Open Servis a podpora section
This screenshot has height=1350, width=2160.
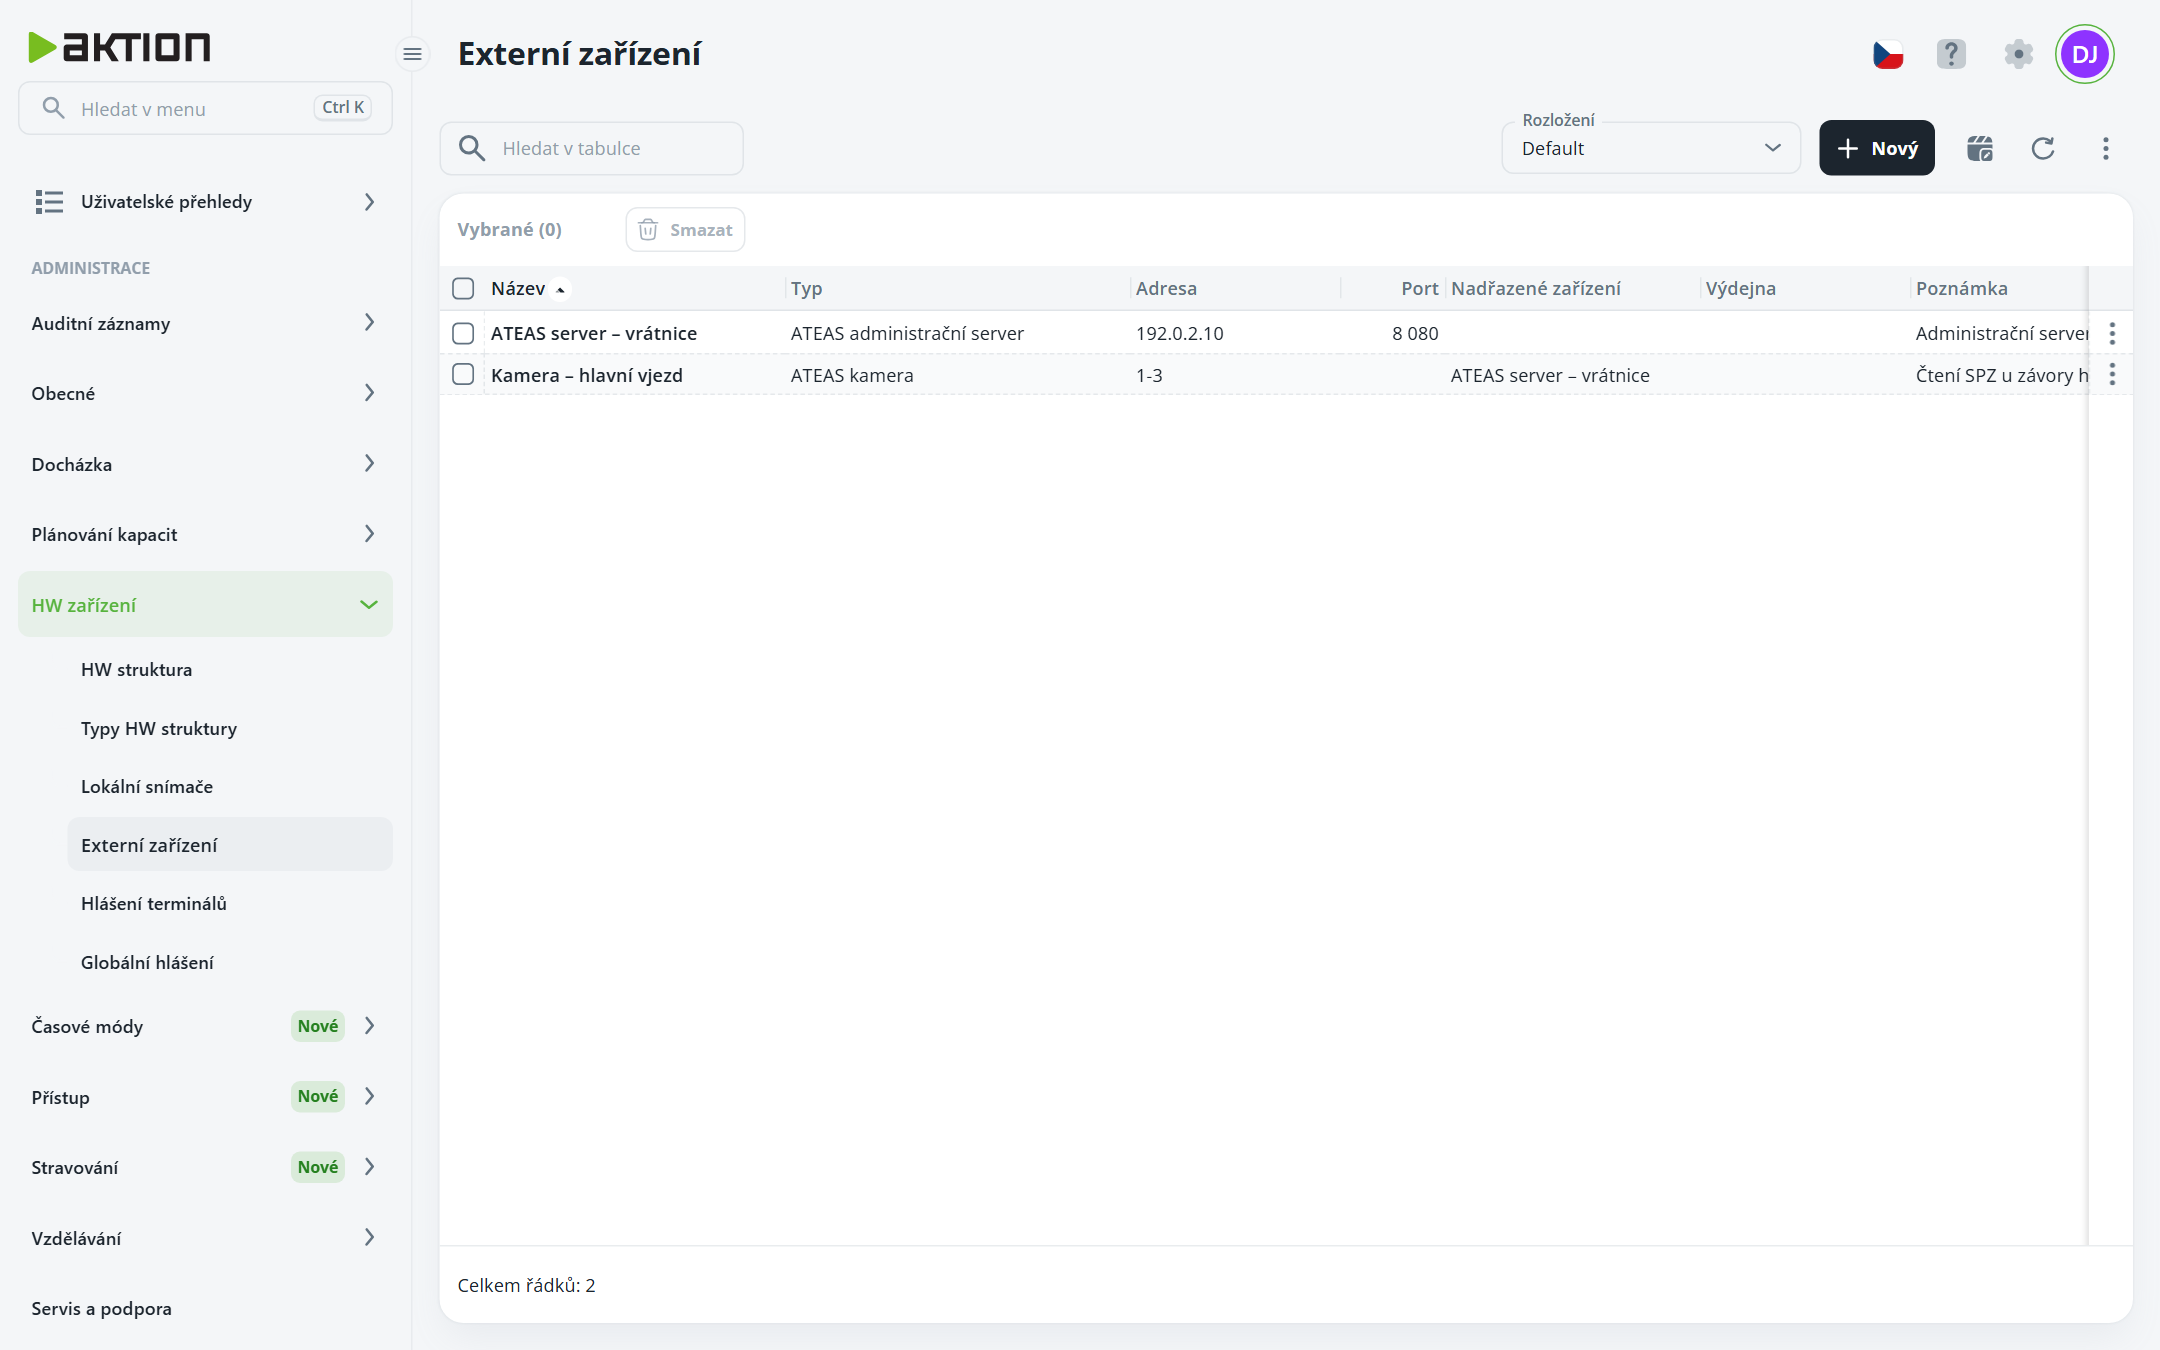click(x=205, y=1308)
